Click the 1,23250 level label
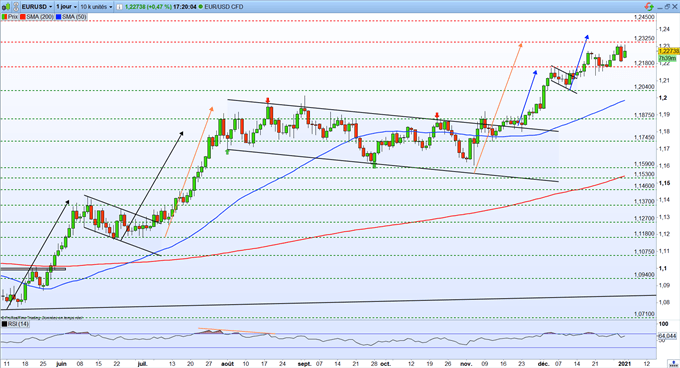 click(644, 39)
